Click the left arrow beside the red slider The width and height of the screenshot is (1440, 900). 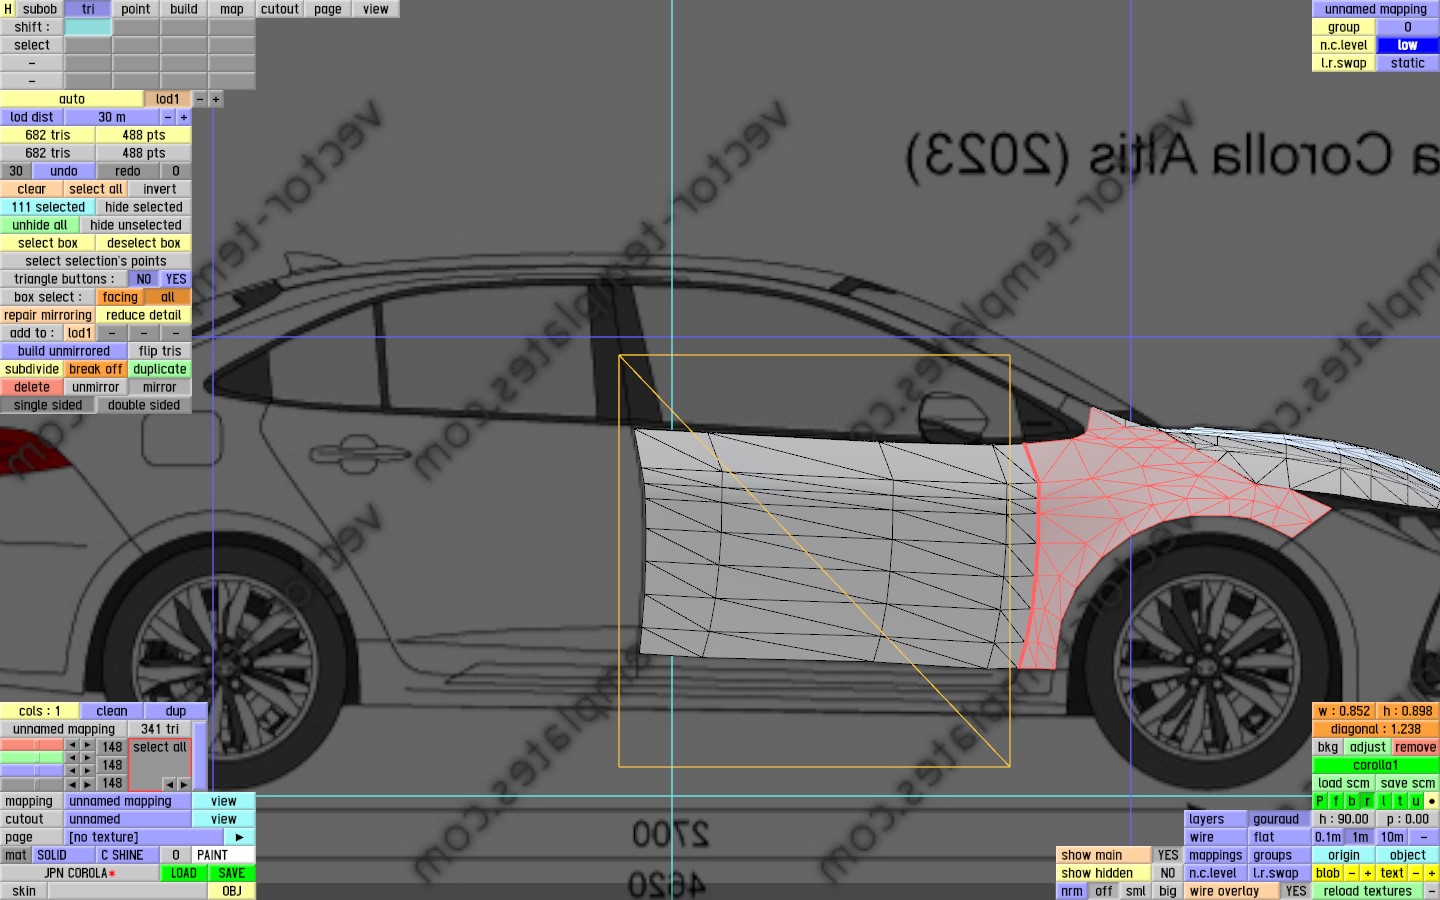click(x=72, y=746)
